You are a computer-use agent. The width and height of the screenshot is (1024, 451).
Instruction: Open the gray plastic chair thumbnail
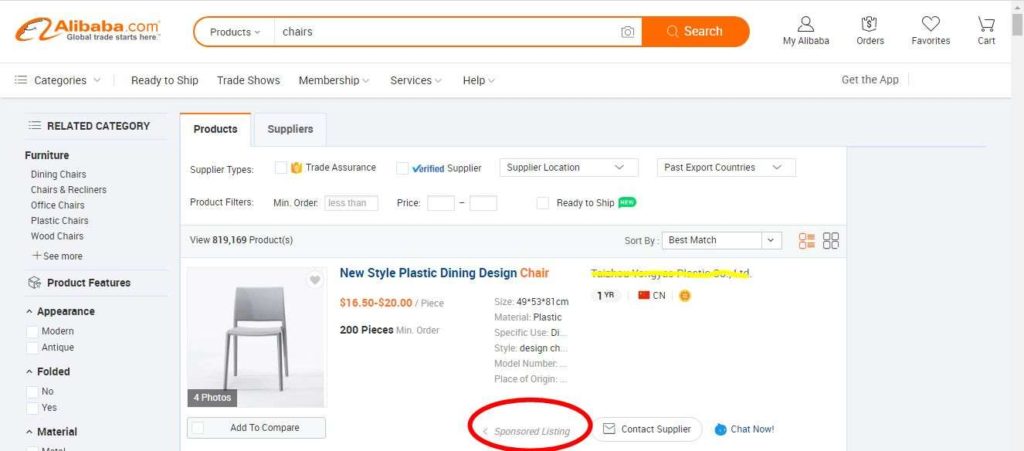coord(256,338)
